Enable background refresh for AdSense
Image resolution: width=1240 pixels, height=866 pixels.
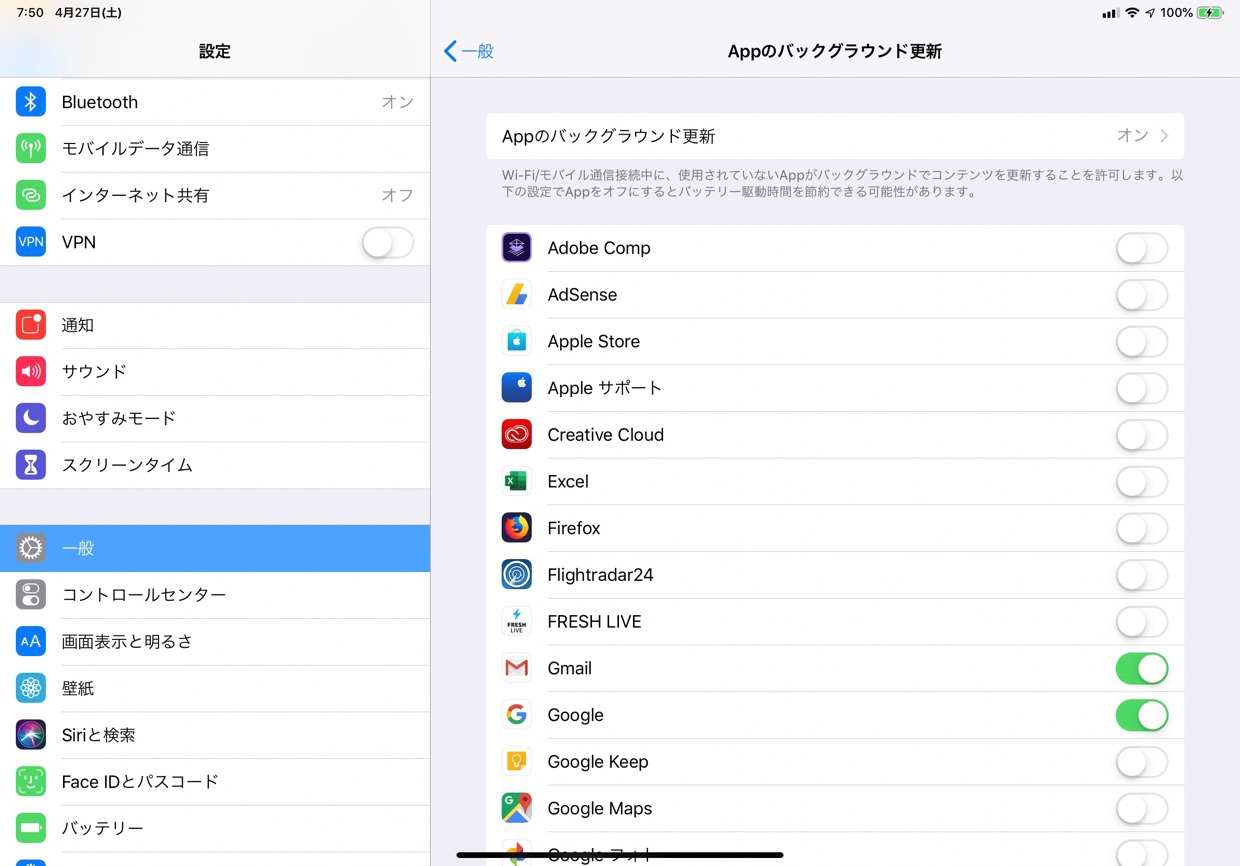coord(1142,295)
